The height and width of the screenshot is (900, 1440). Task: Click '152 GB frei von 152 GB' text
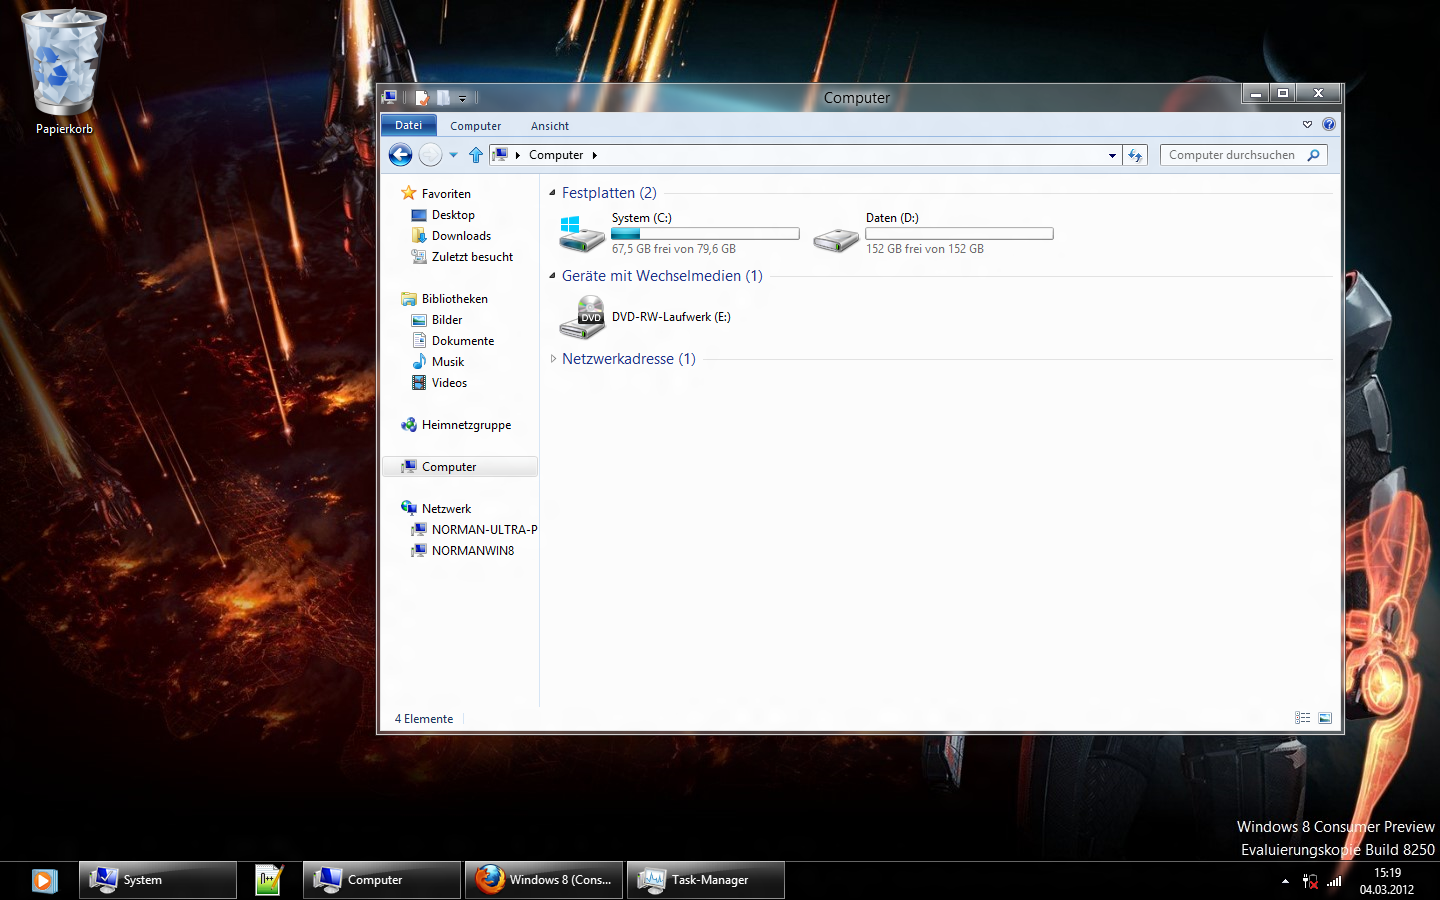tap(925, 249)
